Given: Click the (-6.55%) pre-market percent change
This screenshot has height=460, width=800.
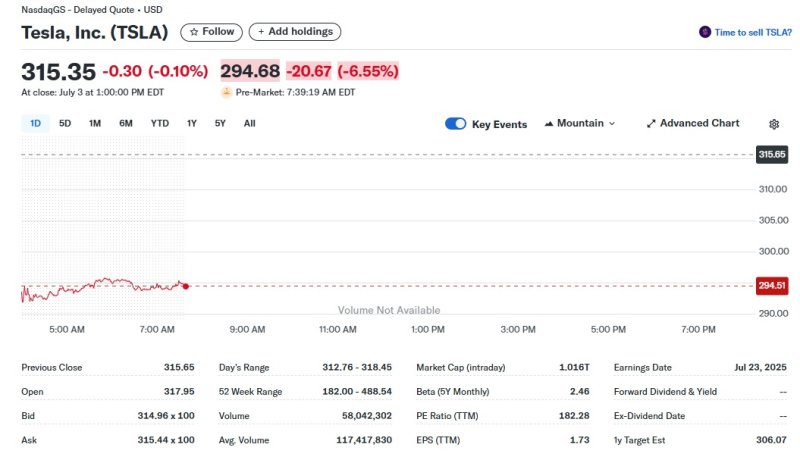Looking at the screenshot, I should click(x=368, y=71).
